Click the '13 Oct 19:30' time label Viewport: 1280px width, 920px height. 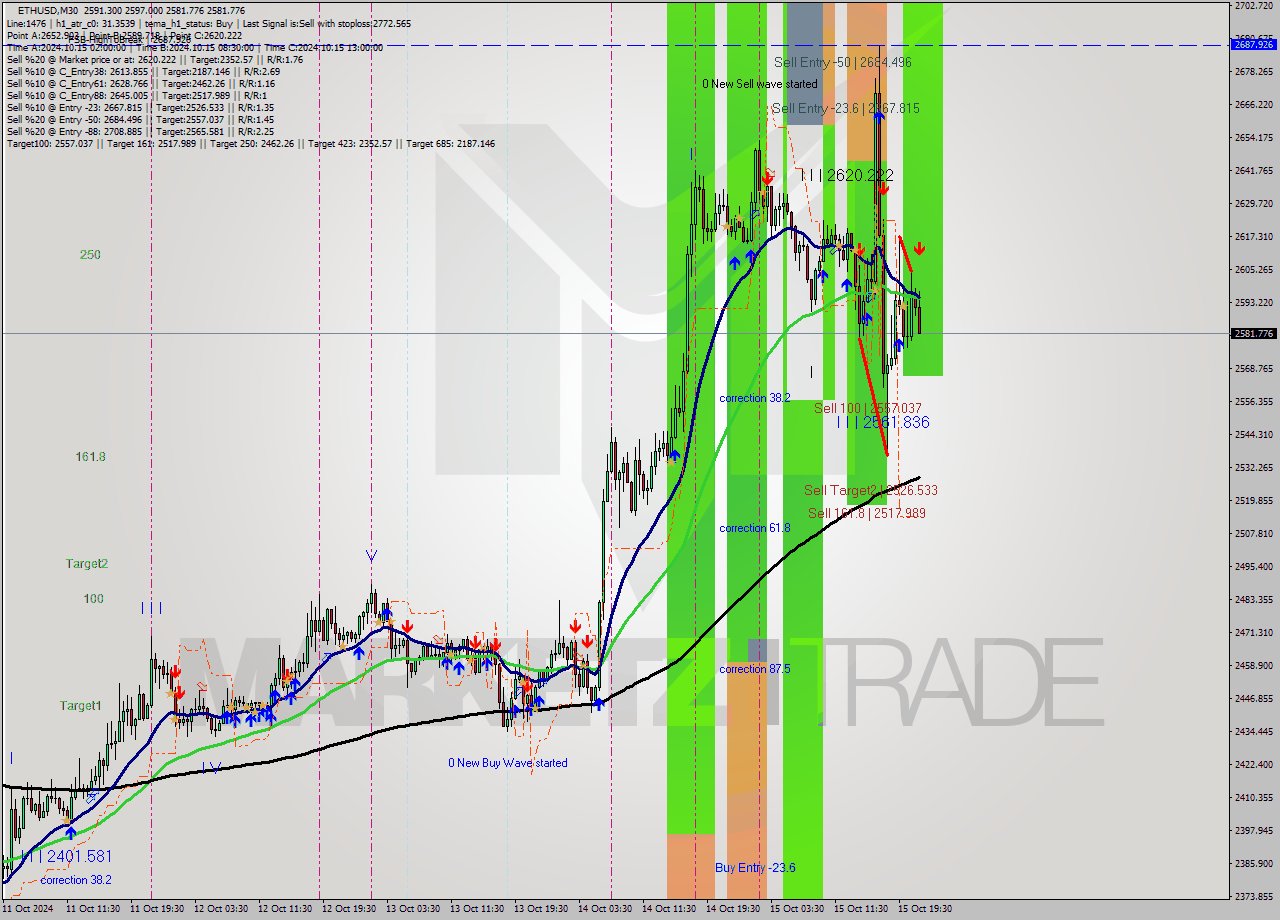(540, 909)
